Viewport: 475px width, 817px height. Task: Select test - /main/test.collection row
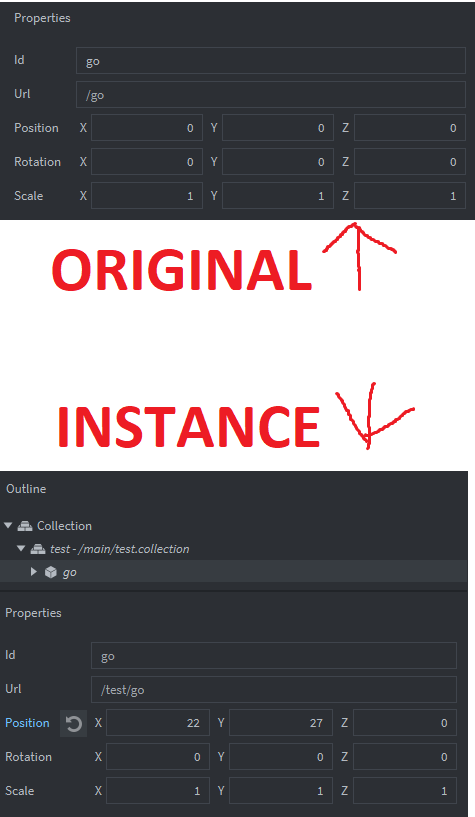coord(234,549)
